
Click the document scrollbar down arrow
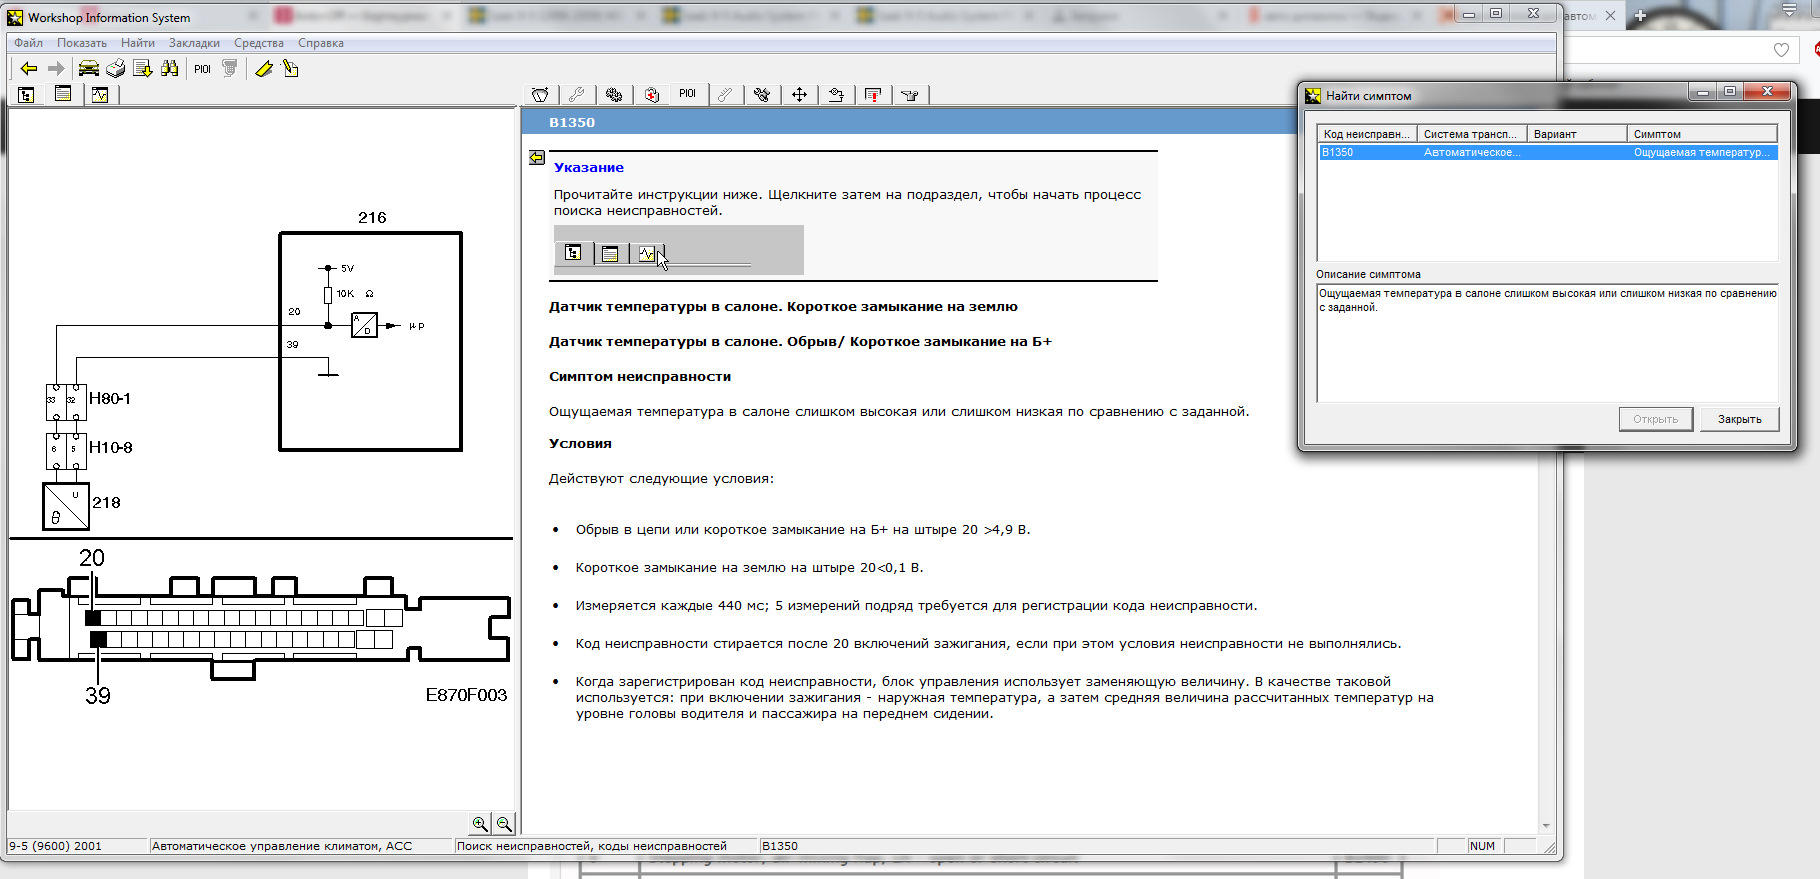1546,826
